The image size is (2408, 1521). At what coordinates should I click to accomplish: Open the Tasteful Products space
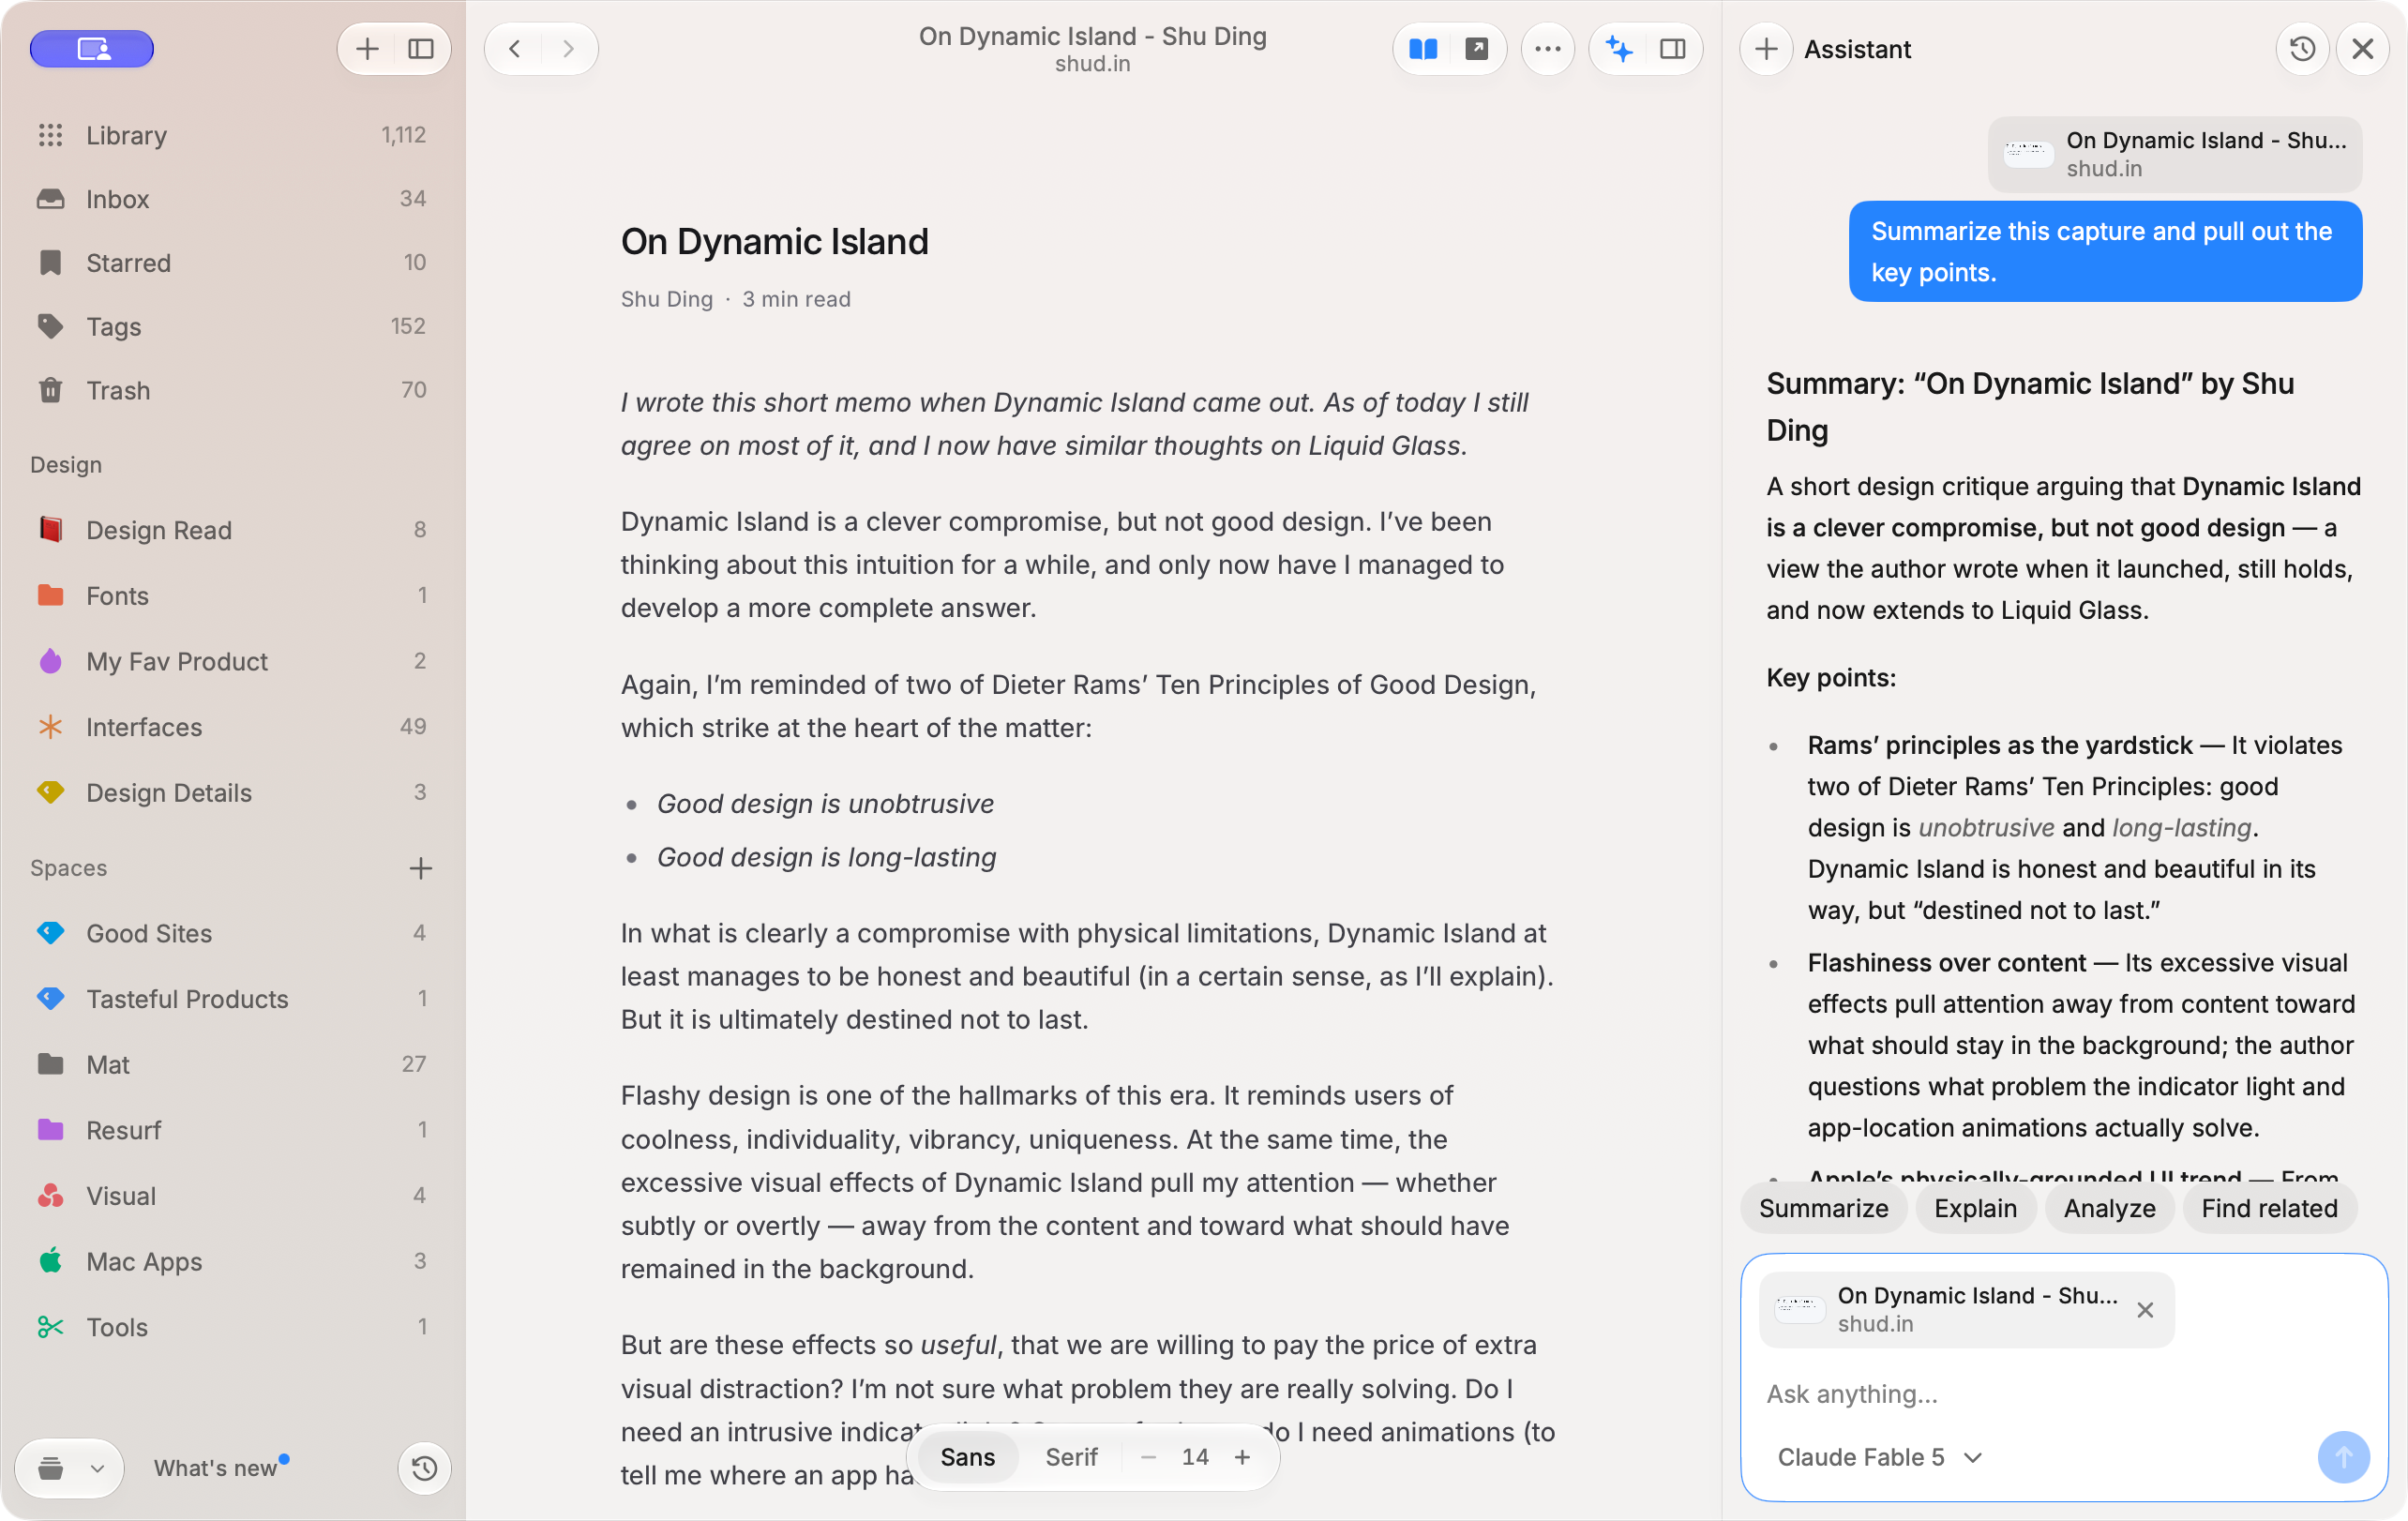(233, 999)
